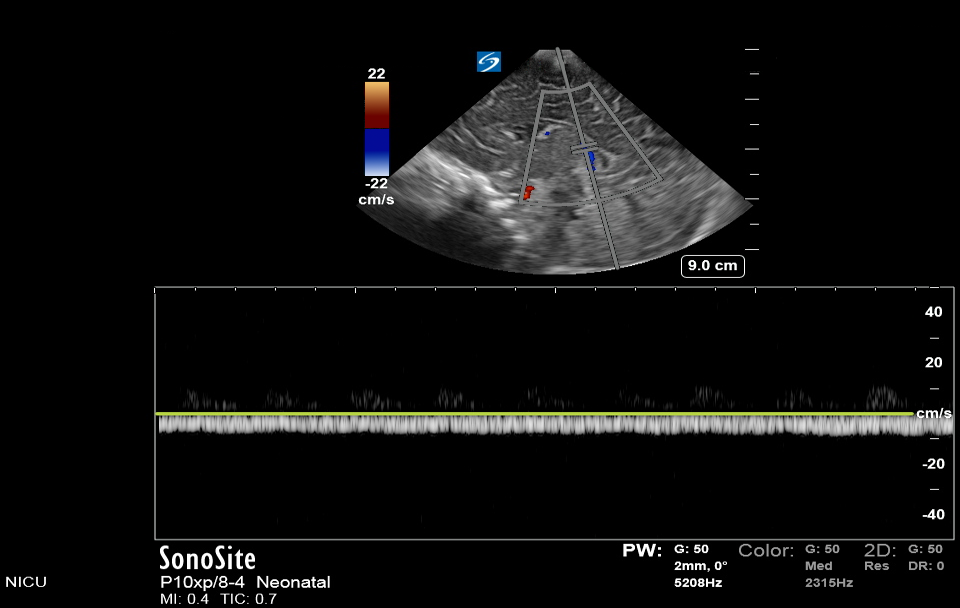This screenshot has width=960, height=608.
Task: Click the 2D Res optimization setting
Action: 876,565
